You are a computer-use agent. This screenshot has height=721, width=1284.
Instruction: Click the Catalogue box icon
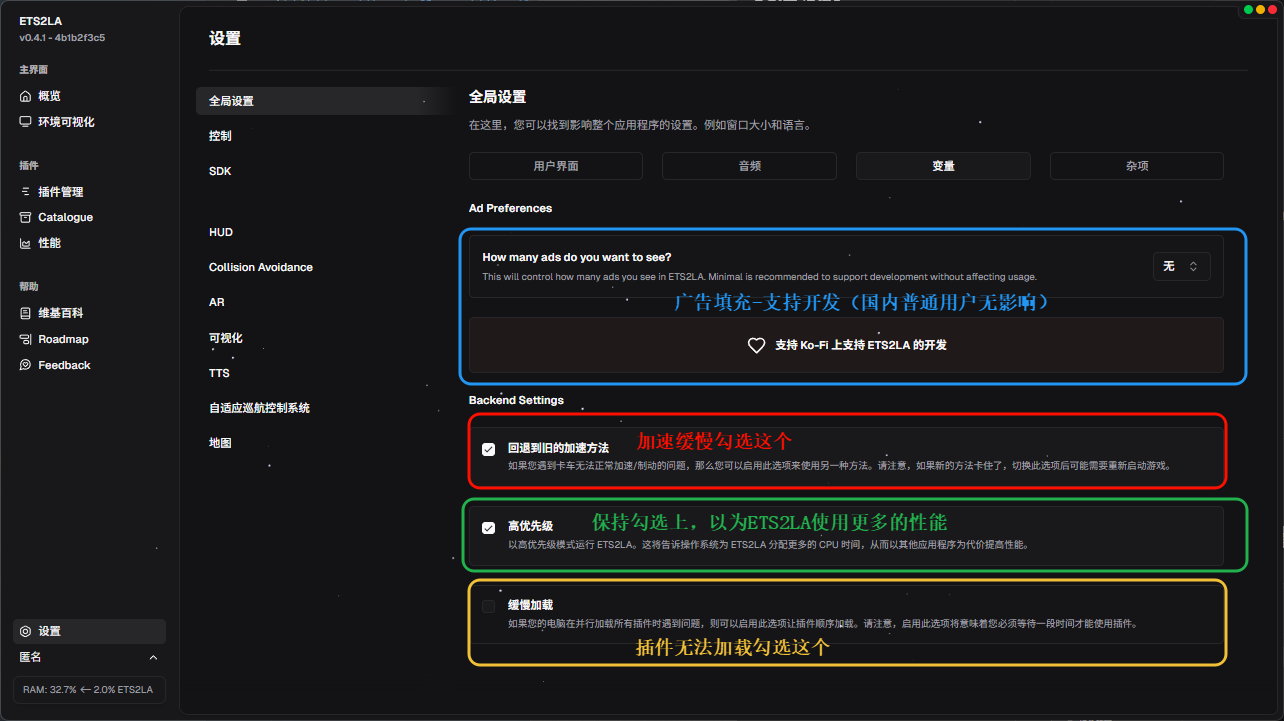point(26,217)
